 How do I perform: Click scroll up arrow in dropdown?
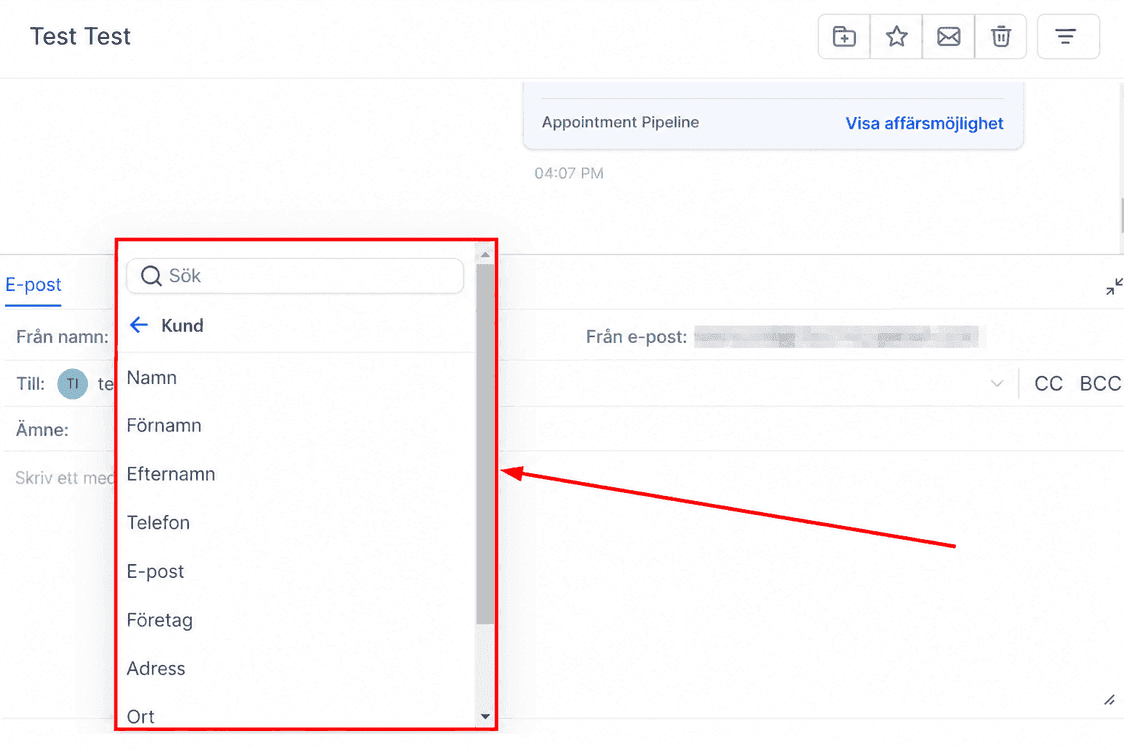(x=485, y=254)
